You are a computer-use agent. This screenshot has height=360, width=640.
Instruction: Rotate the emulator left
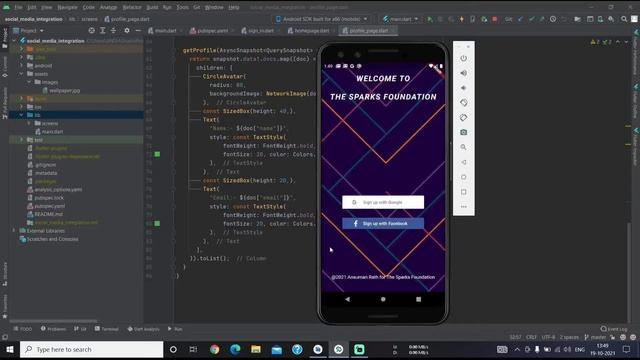464,102
